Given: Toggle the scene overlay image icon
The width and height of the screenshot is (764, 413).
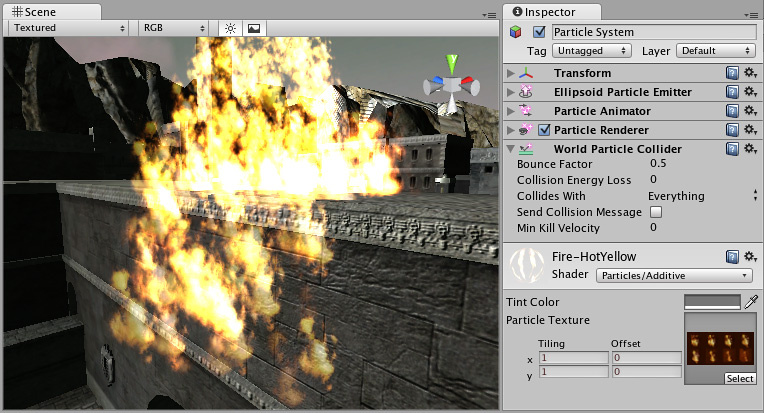Looking at the screenshot, I should (x=253, y=28).
